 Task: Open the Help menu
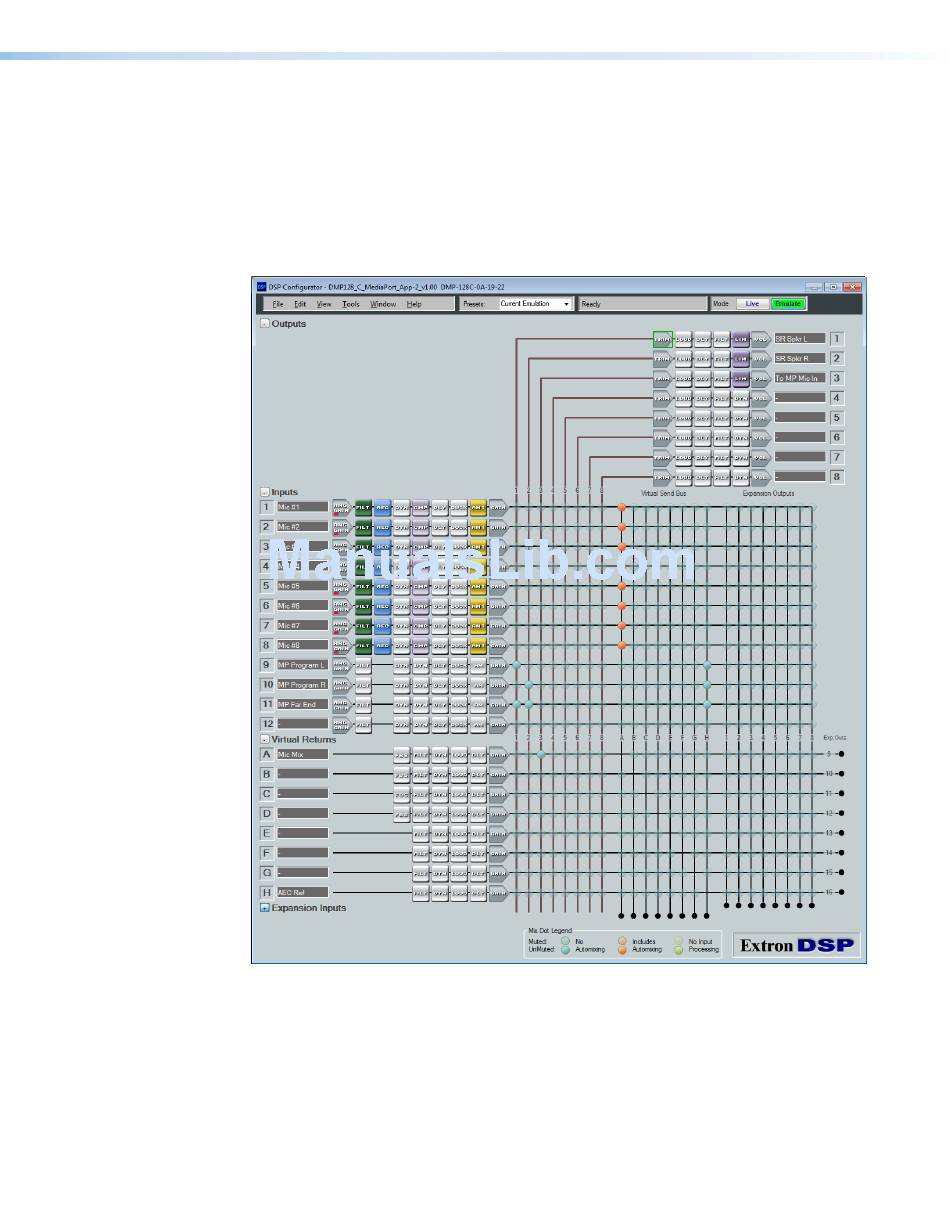(414, 304)
